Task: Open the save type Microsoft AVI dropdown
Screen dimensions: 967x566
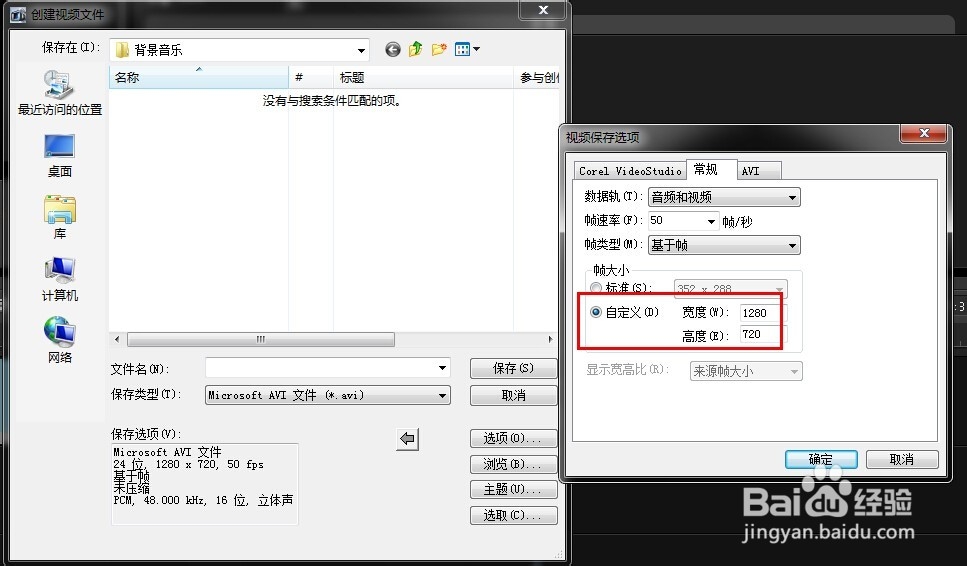Action: coord(327,395)
